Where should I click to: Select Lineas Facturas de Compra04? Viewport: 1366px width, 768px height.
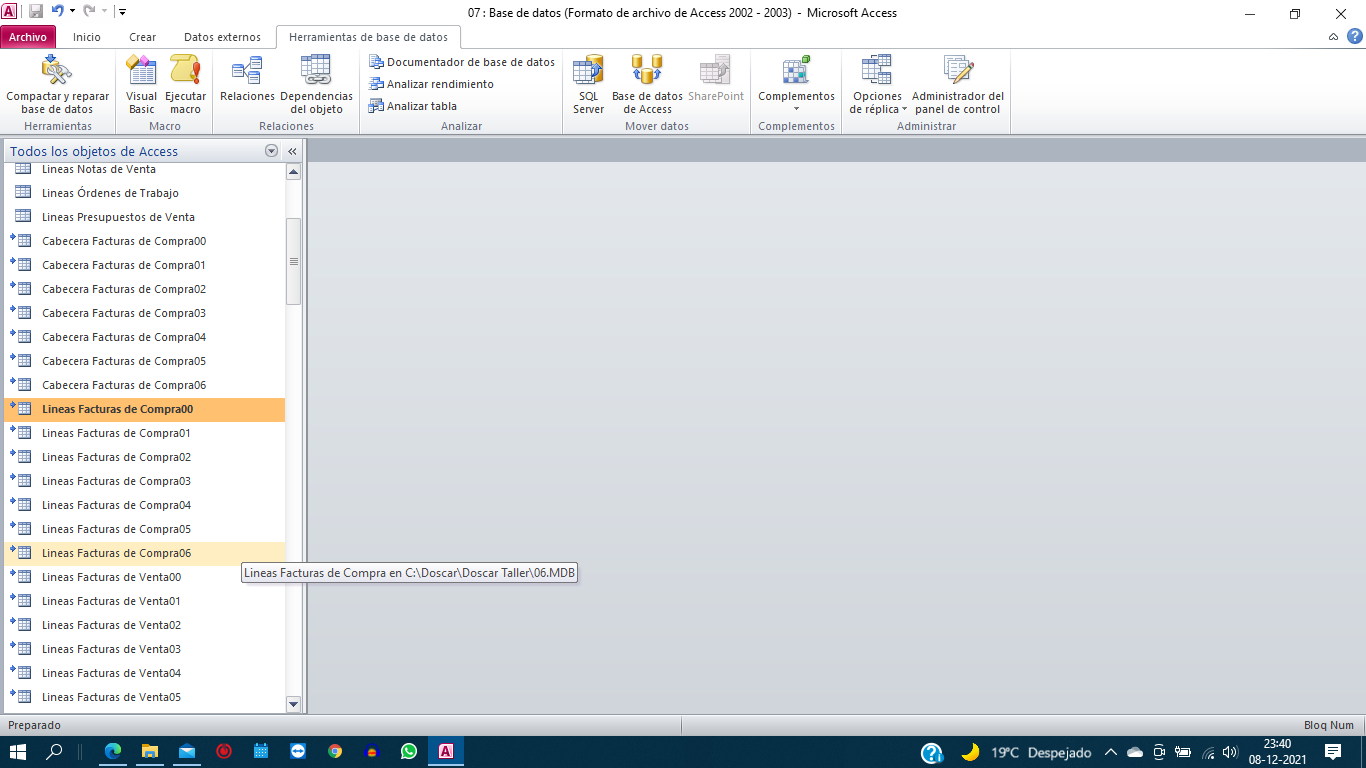pos(144,505)
